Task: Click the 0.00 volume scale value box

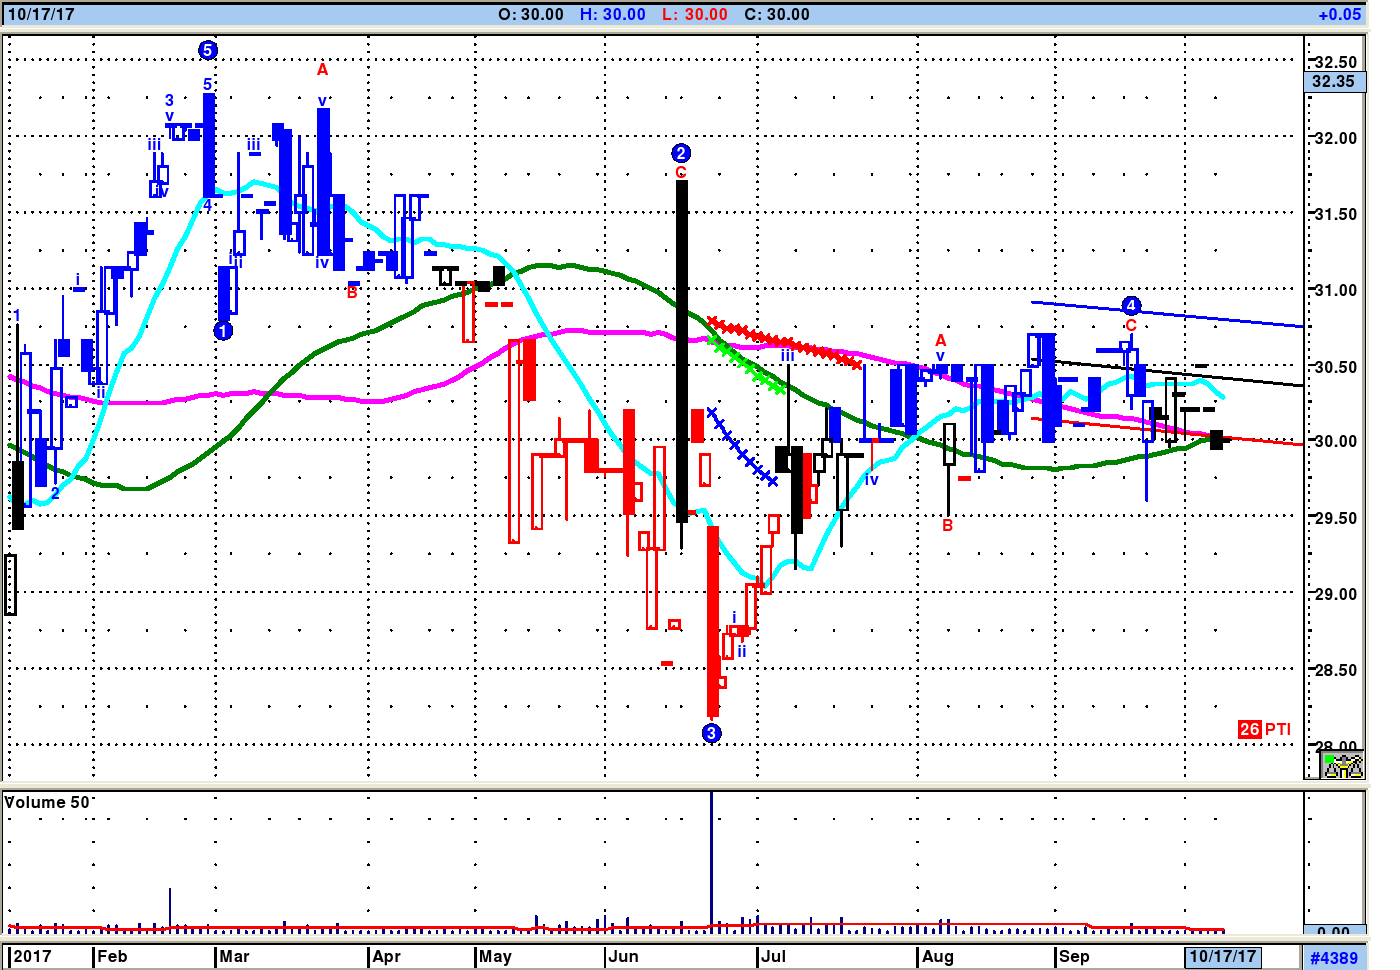Action: [1334, 932]
